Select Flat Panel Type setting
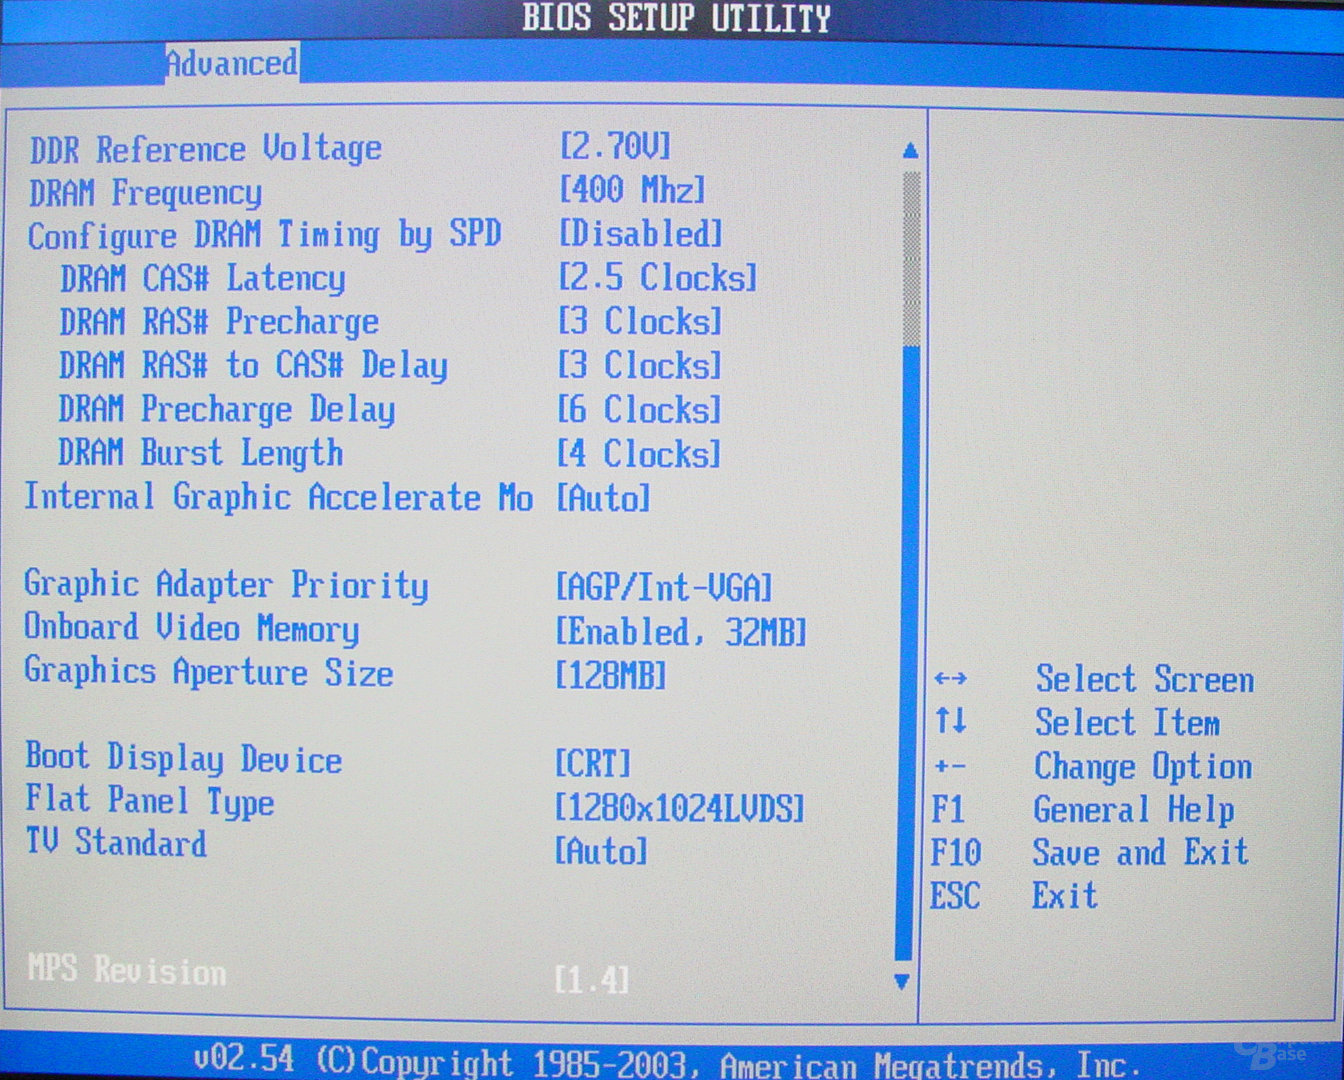This screenshot has height=1080, width=1344. [150, 801]
